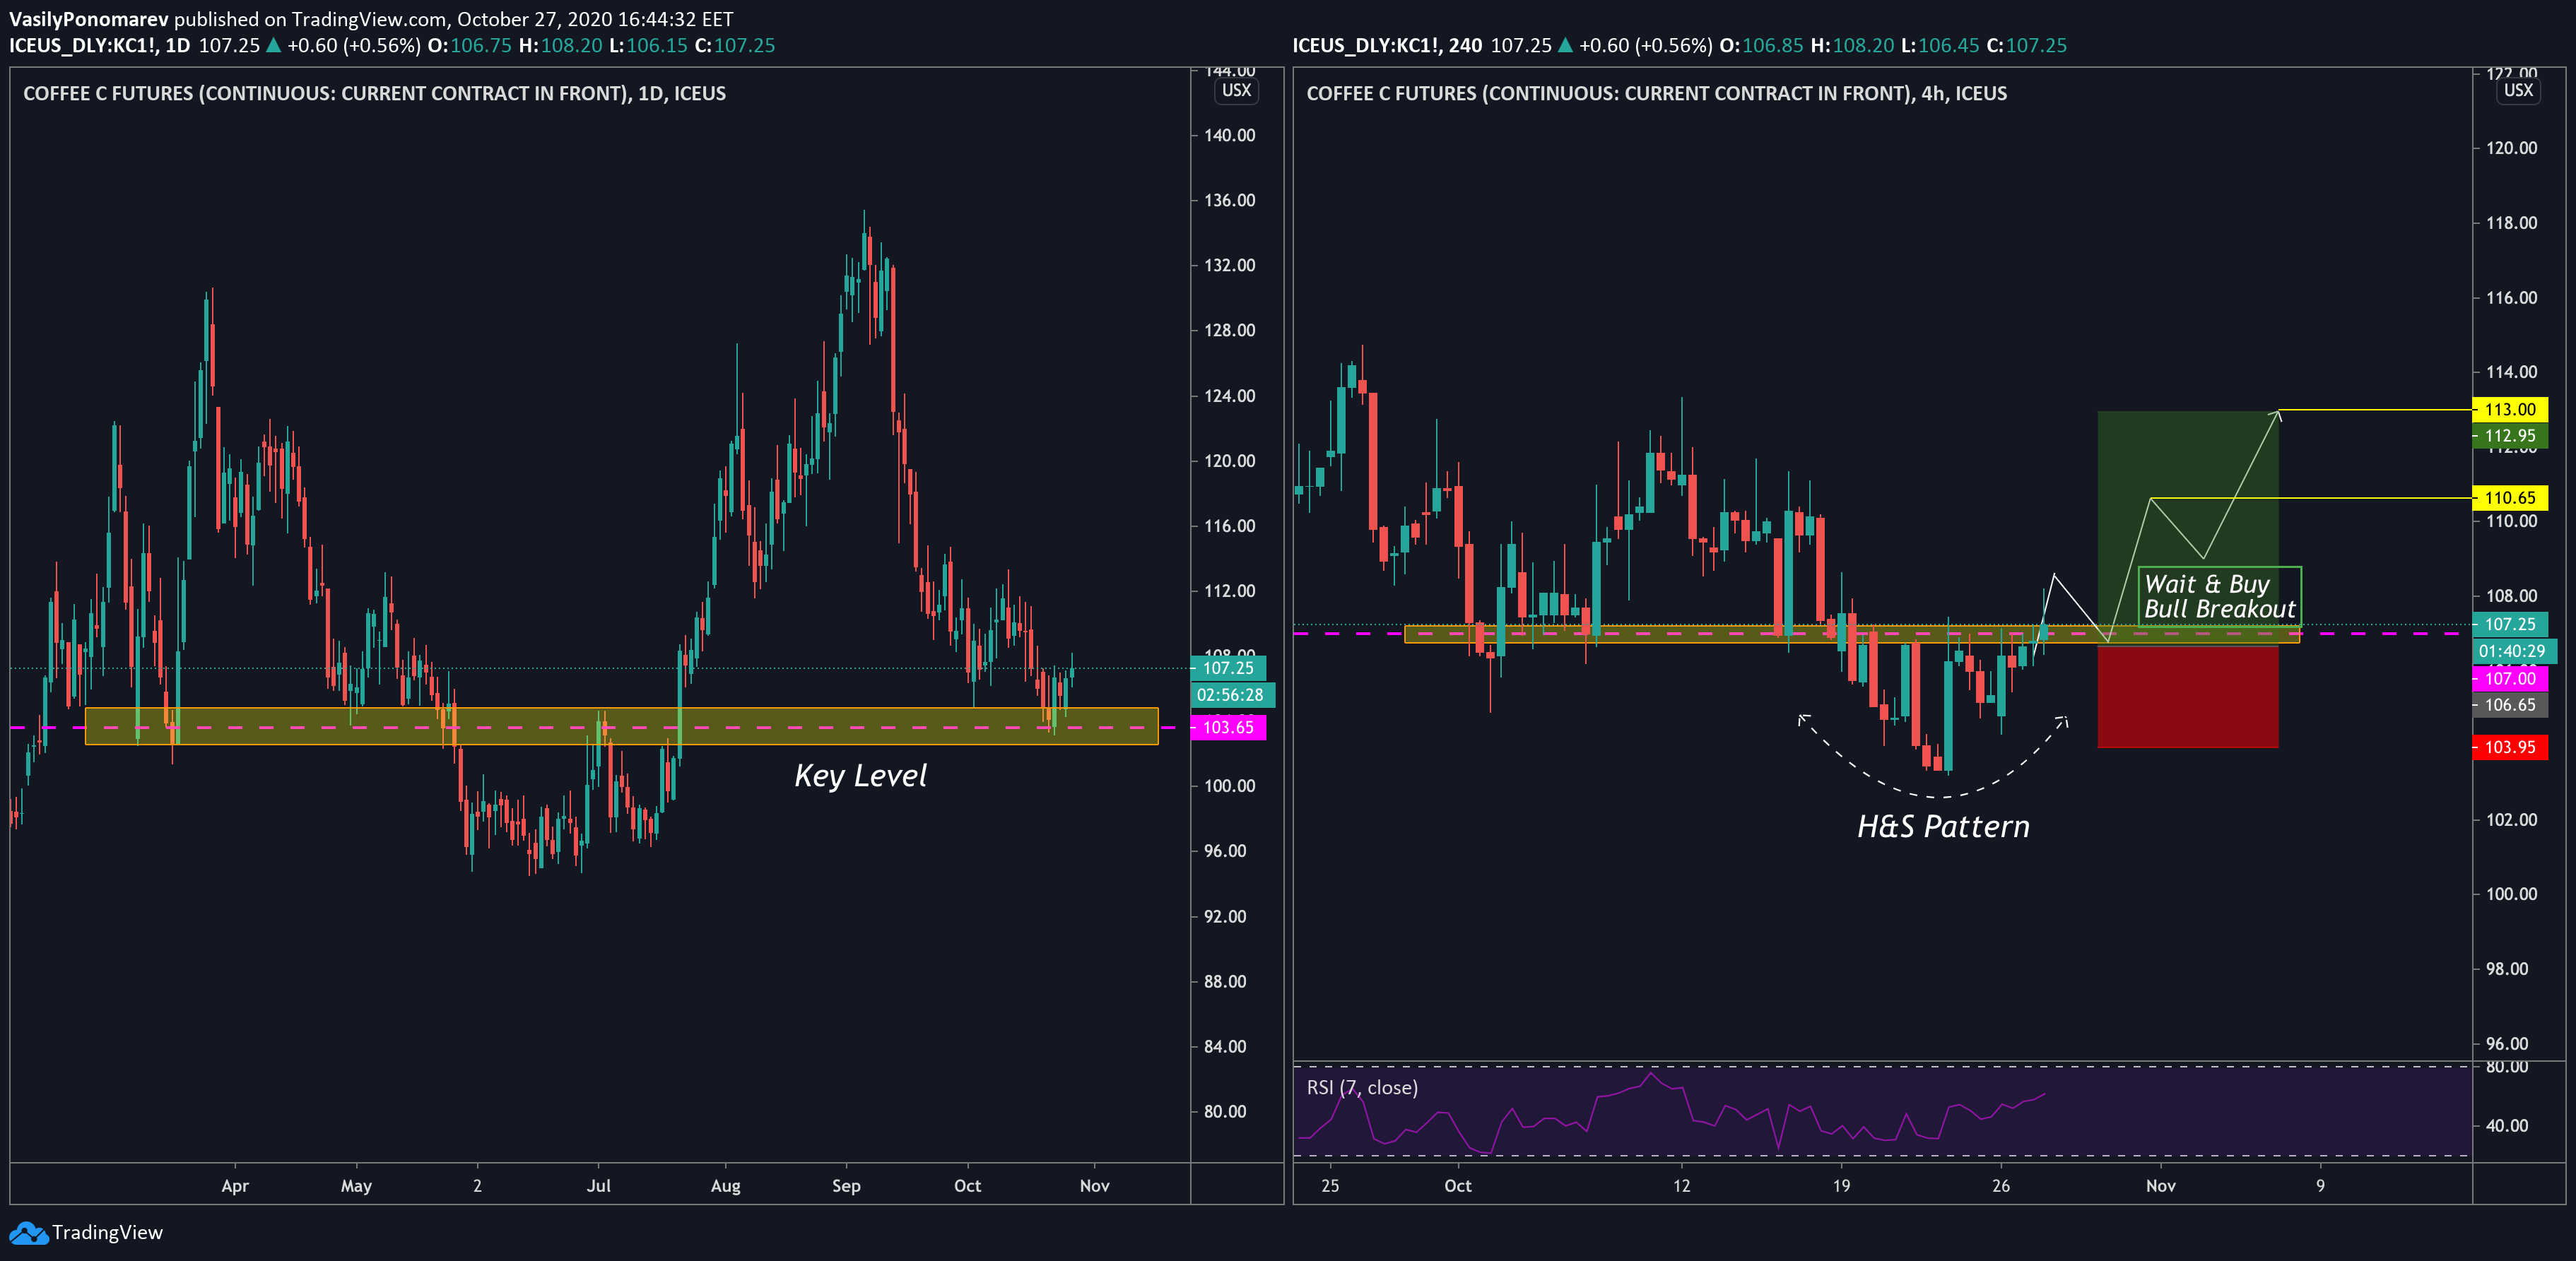This screenshot has height=1261, width=2576.
Task: Click the 120.00 tick on the 4h price scale
Action: [x=2511, y=148]
